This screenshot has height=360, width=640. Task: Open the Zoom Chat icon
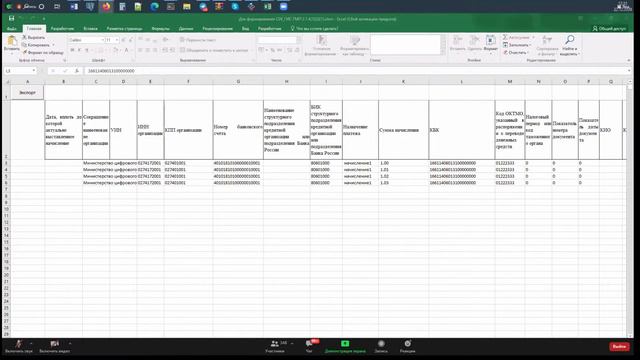pos(309,344)
